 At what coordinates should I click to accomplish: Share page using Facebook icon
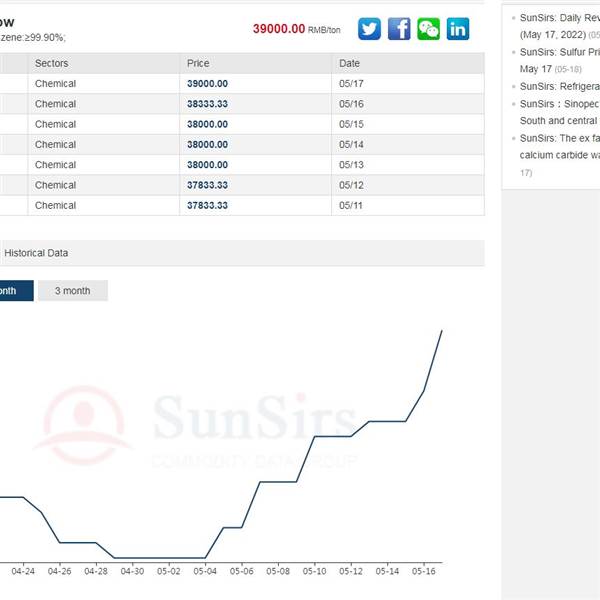pos(399,29)
